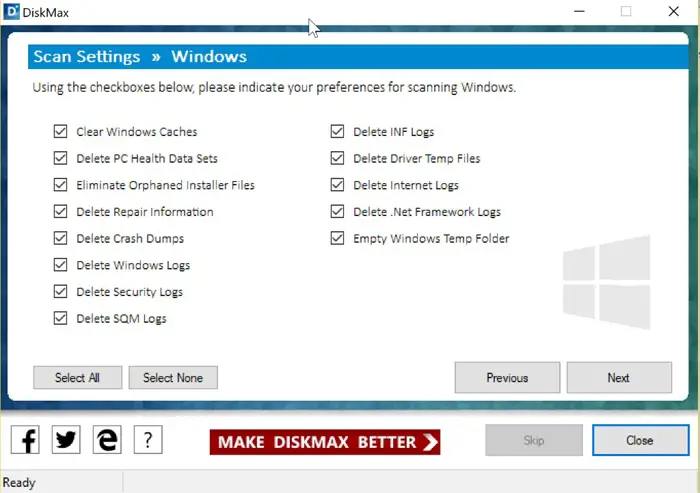This screenshot has width=700, height=493.
Task: Click the Ready status bar text
Action: click(x=19, y=482)
